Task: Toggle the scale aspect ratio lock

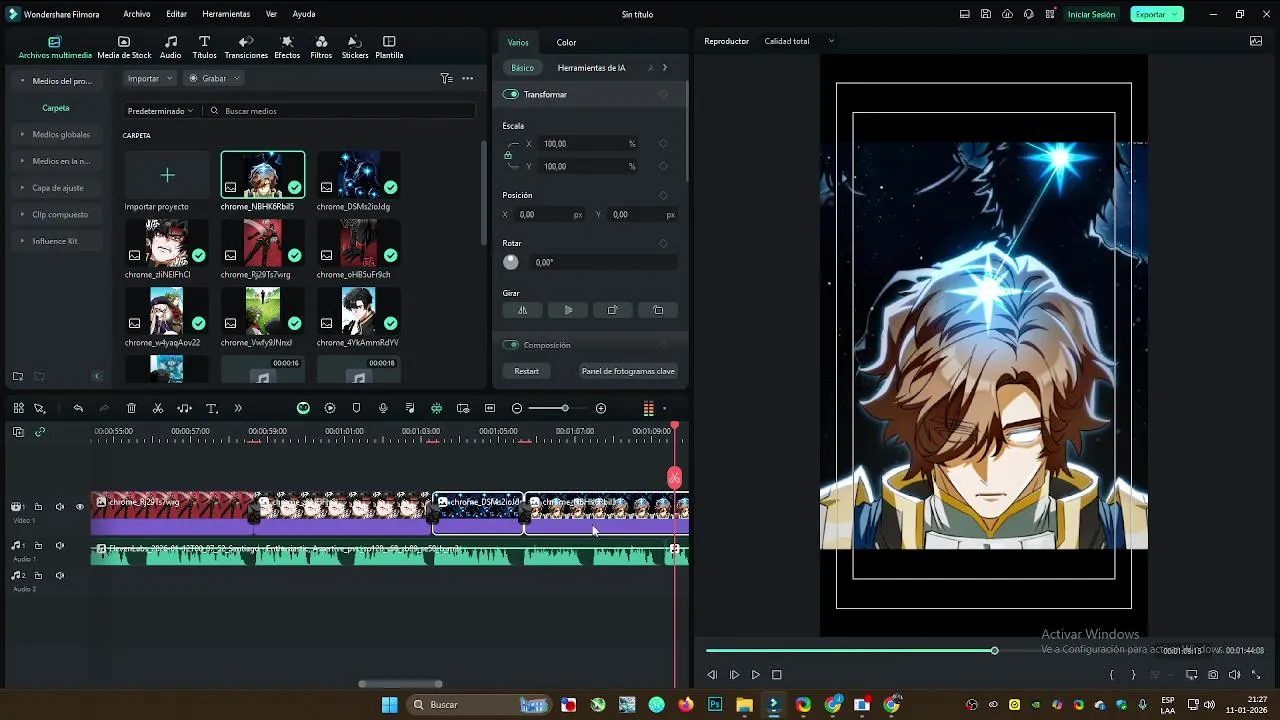Action: (x=508, y=155)
